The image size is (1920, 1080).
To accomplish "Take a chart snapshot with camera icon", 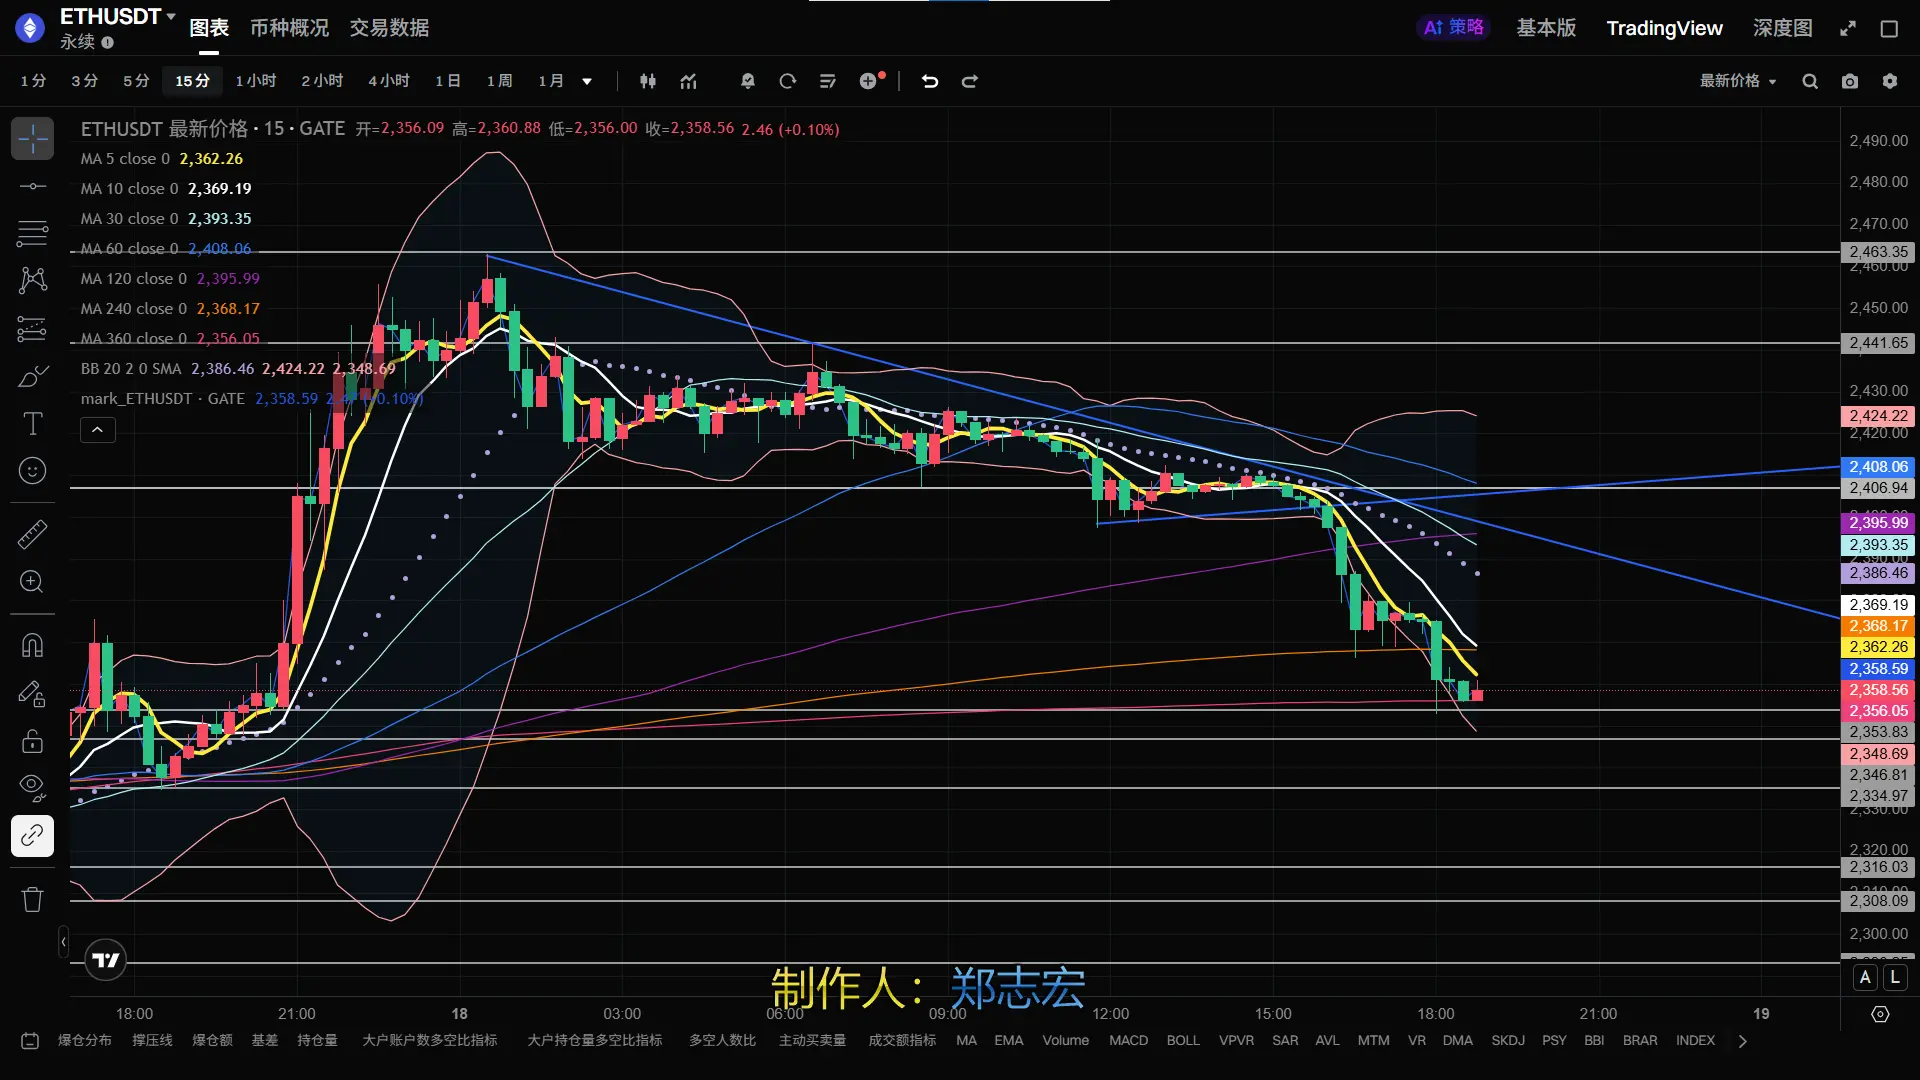I will click(x=1850, y=81).
